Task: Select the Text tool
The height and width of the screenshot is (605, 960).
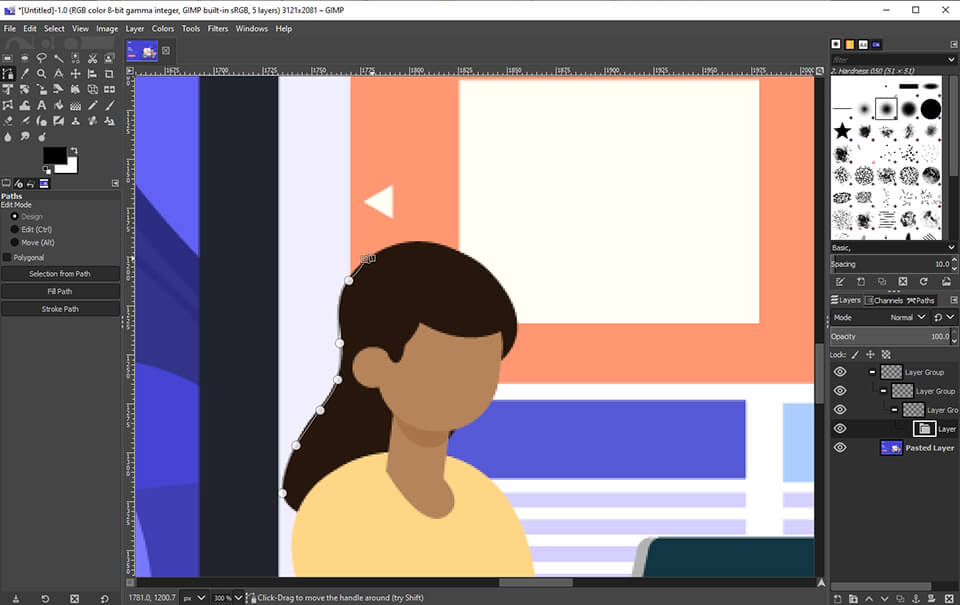Action: 42,105
